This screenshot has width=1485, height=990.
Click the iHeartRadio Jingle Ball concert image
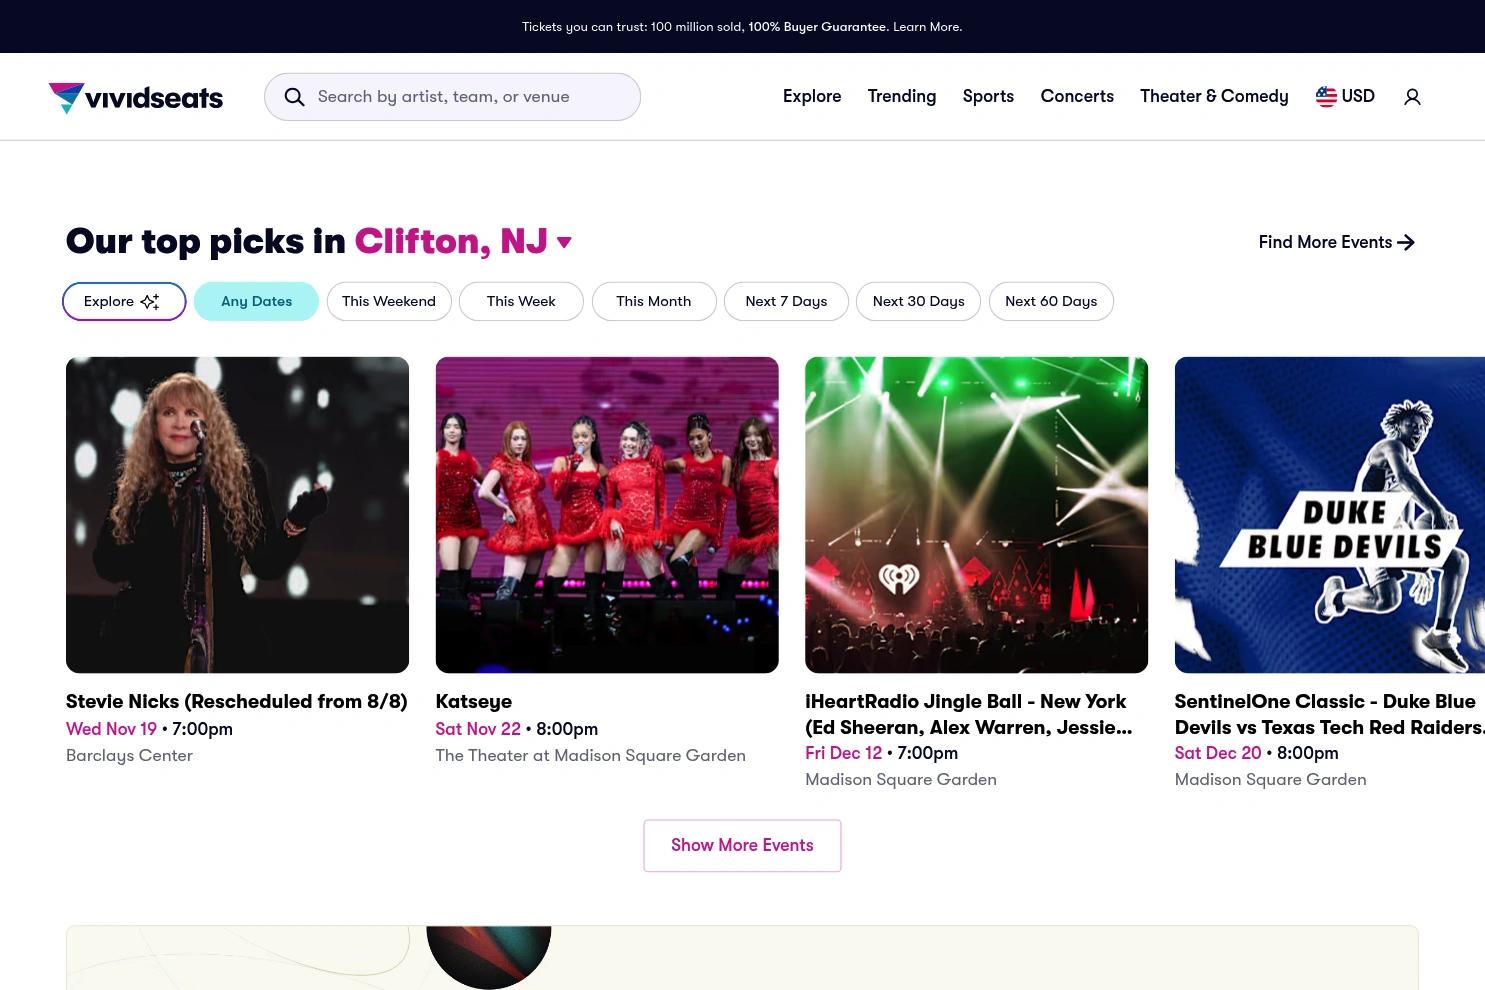pyautogui.click(x=976, y=515)
